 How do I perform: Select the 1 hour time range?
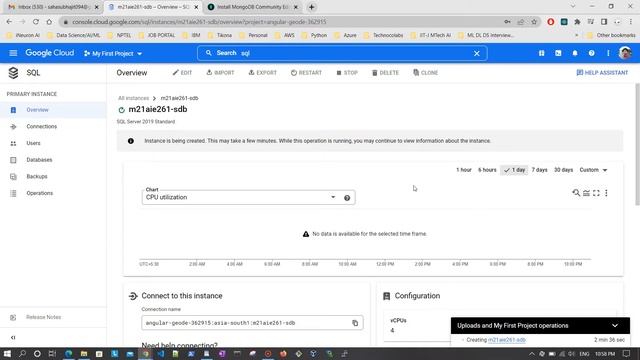(x=464, y=170)
